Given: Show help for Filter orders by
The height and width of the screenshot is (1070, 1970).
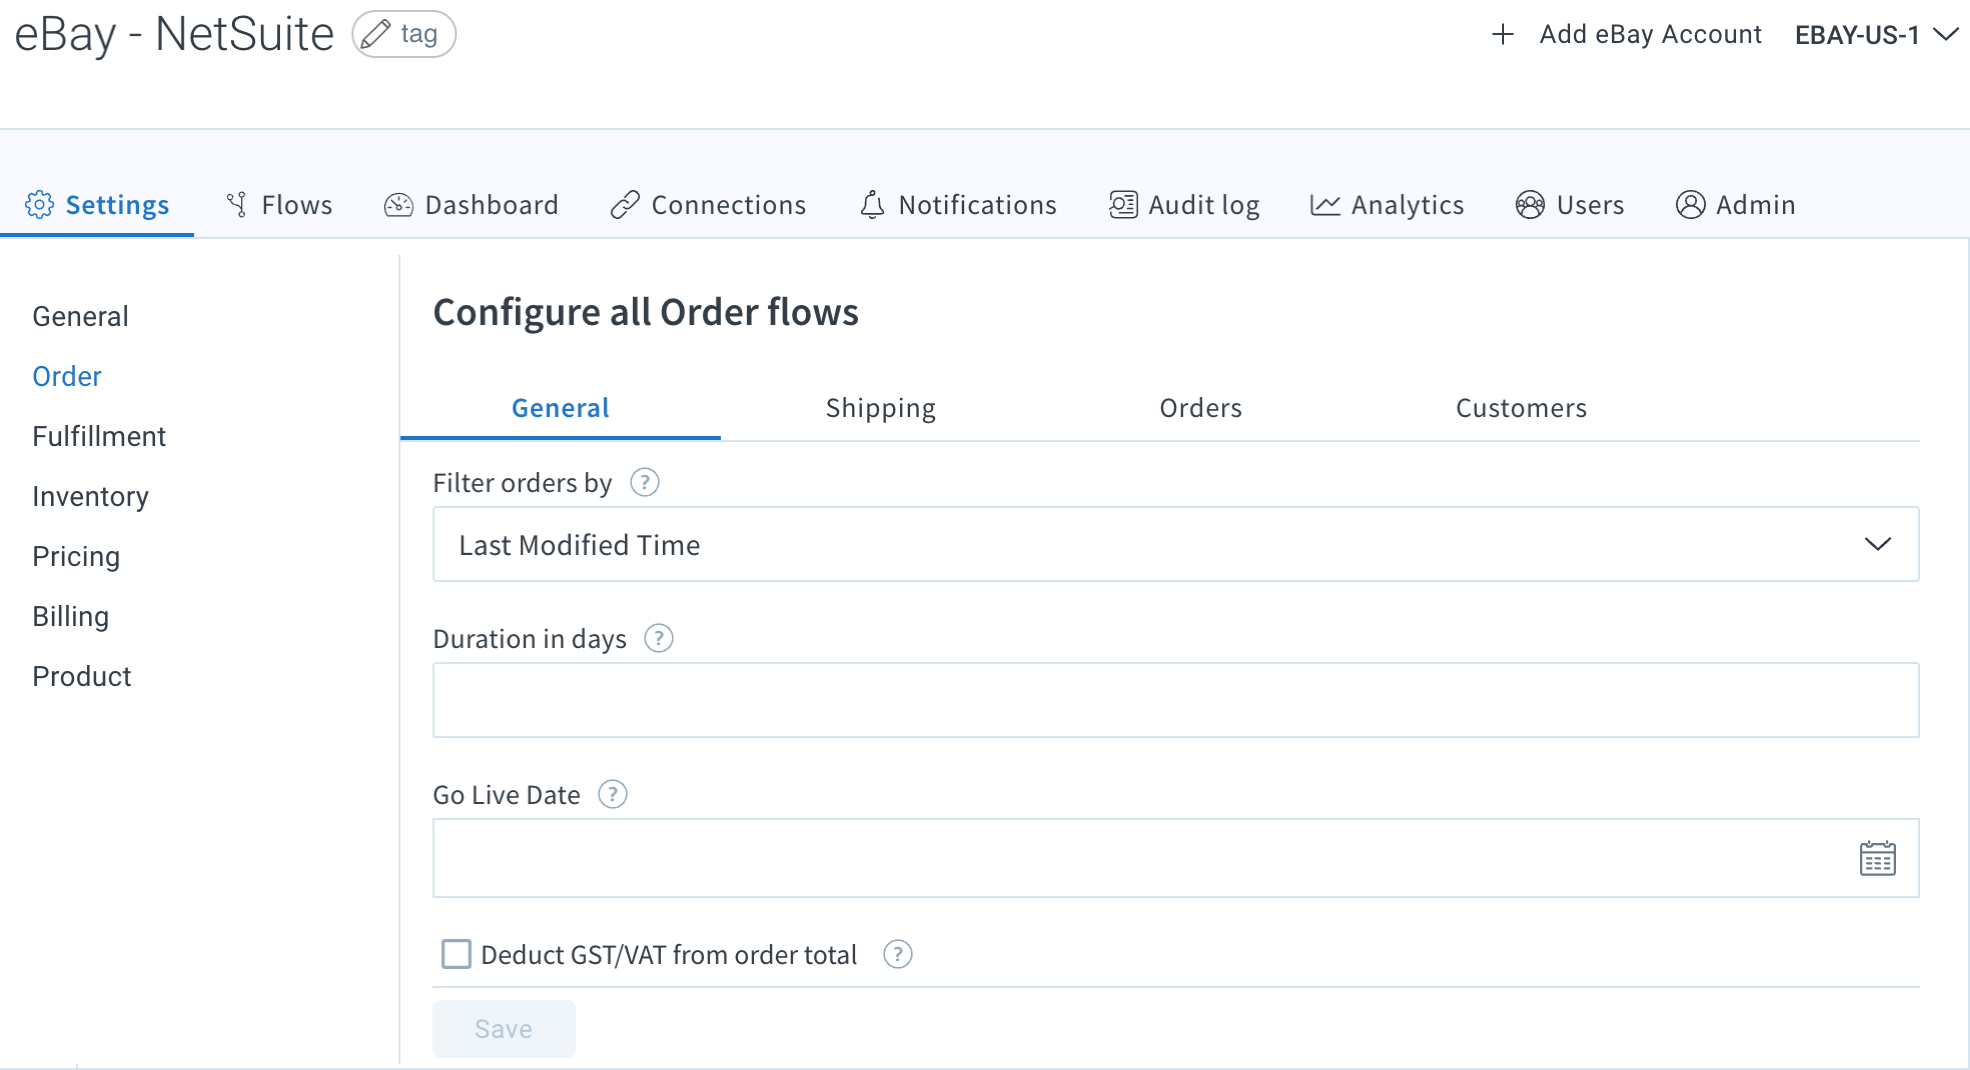Looking at the screenshot, I should coord(645,483).
